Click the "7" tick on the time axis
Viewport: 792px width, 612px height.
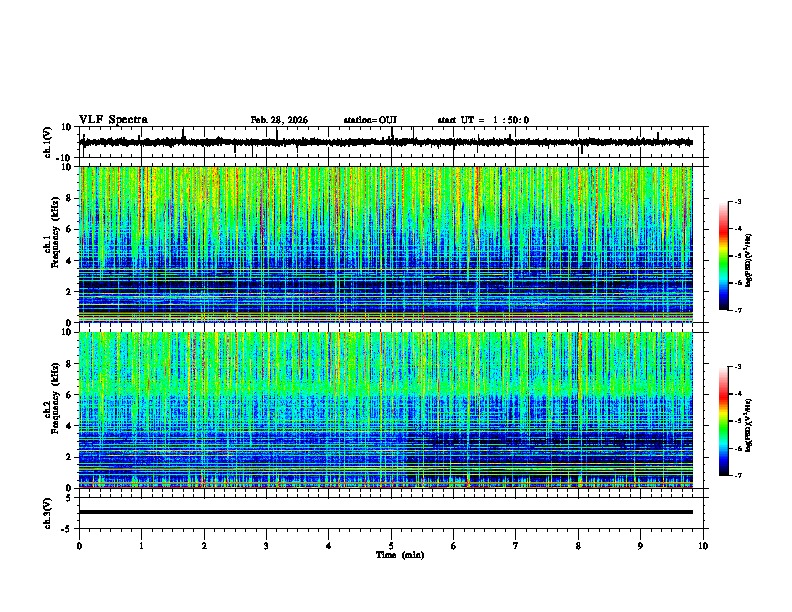pos(516,546)
